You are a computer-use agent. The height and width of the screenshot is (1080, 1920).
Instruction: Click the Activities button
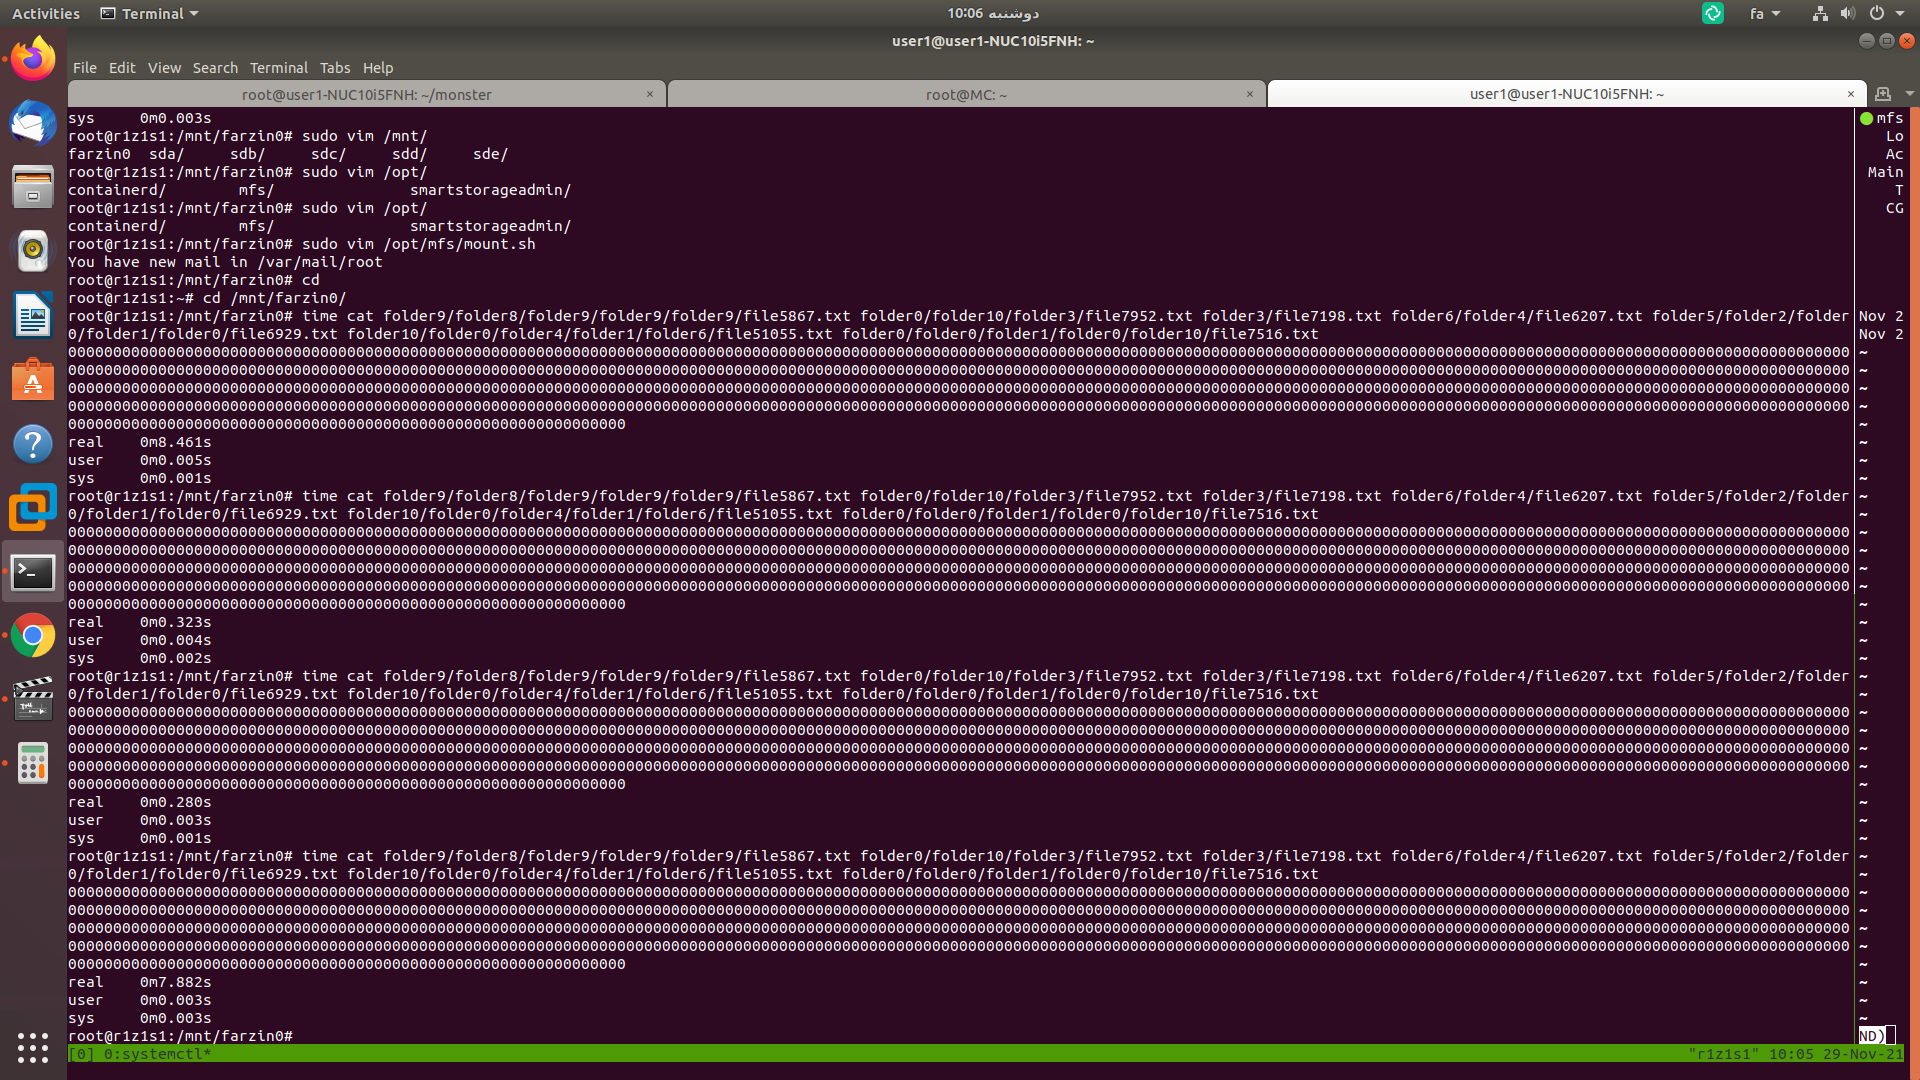click(x=46, y=14)
